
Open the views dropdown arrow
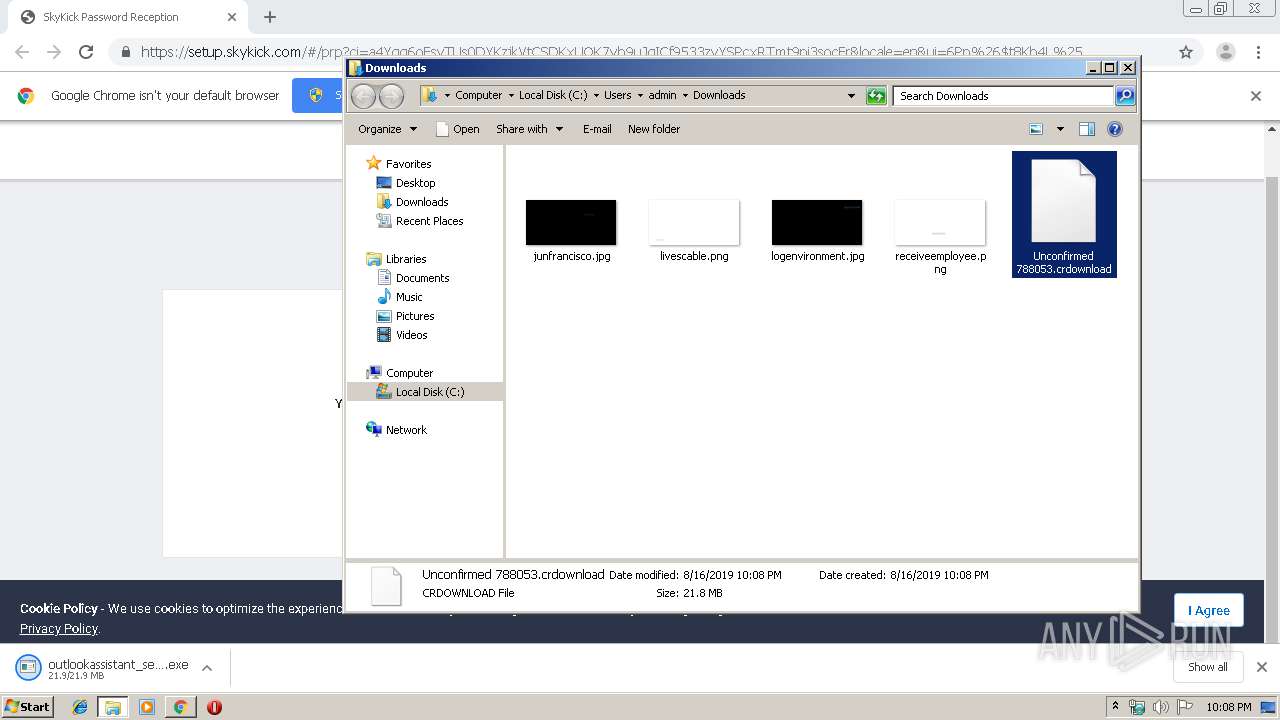(1060, 129)
